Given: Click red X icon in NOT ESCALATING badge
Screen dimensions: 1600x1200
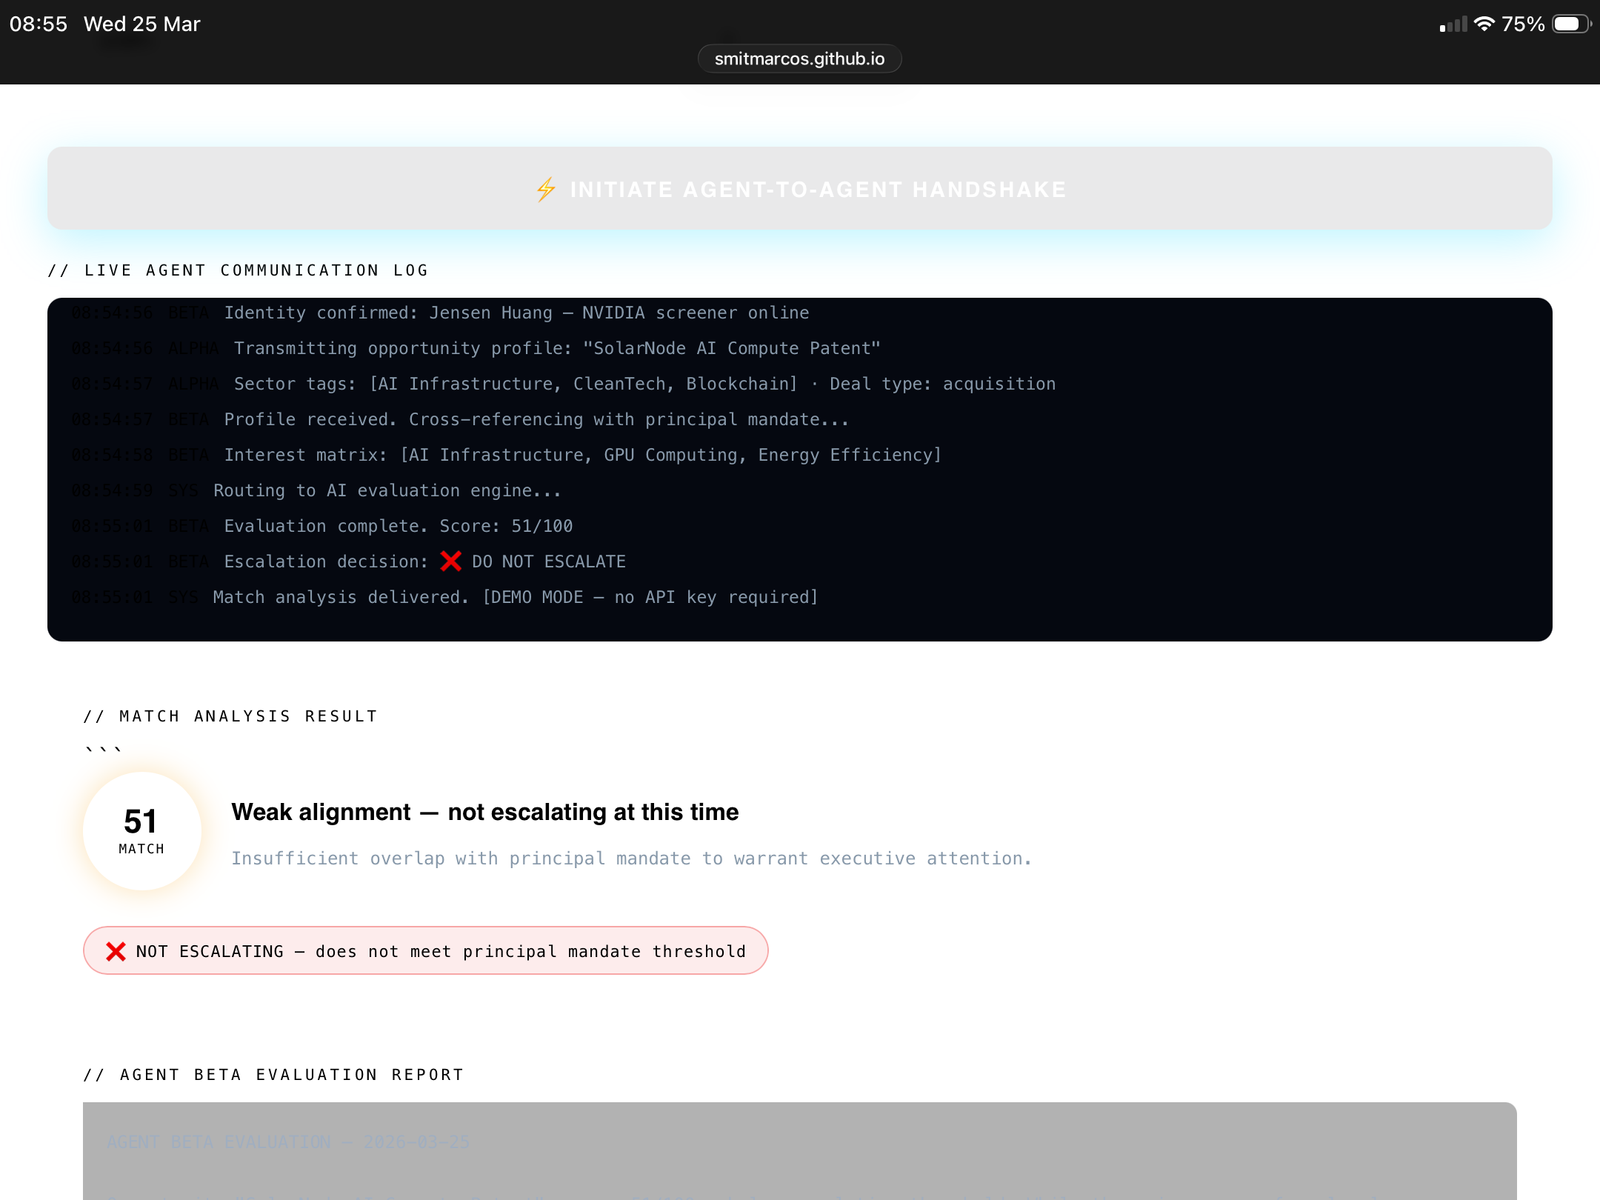Looking at the screenshot, I should [x=116, y=951].
